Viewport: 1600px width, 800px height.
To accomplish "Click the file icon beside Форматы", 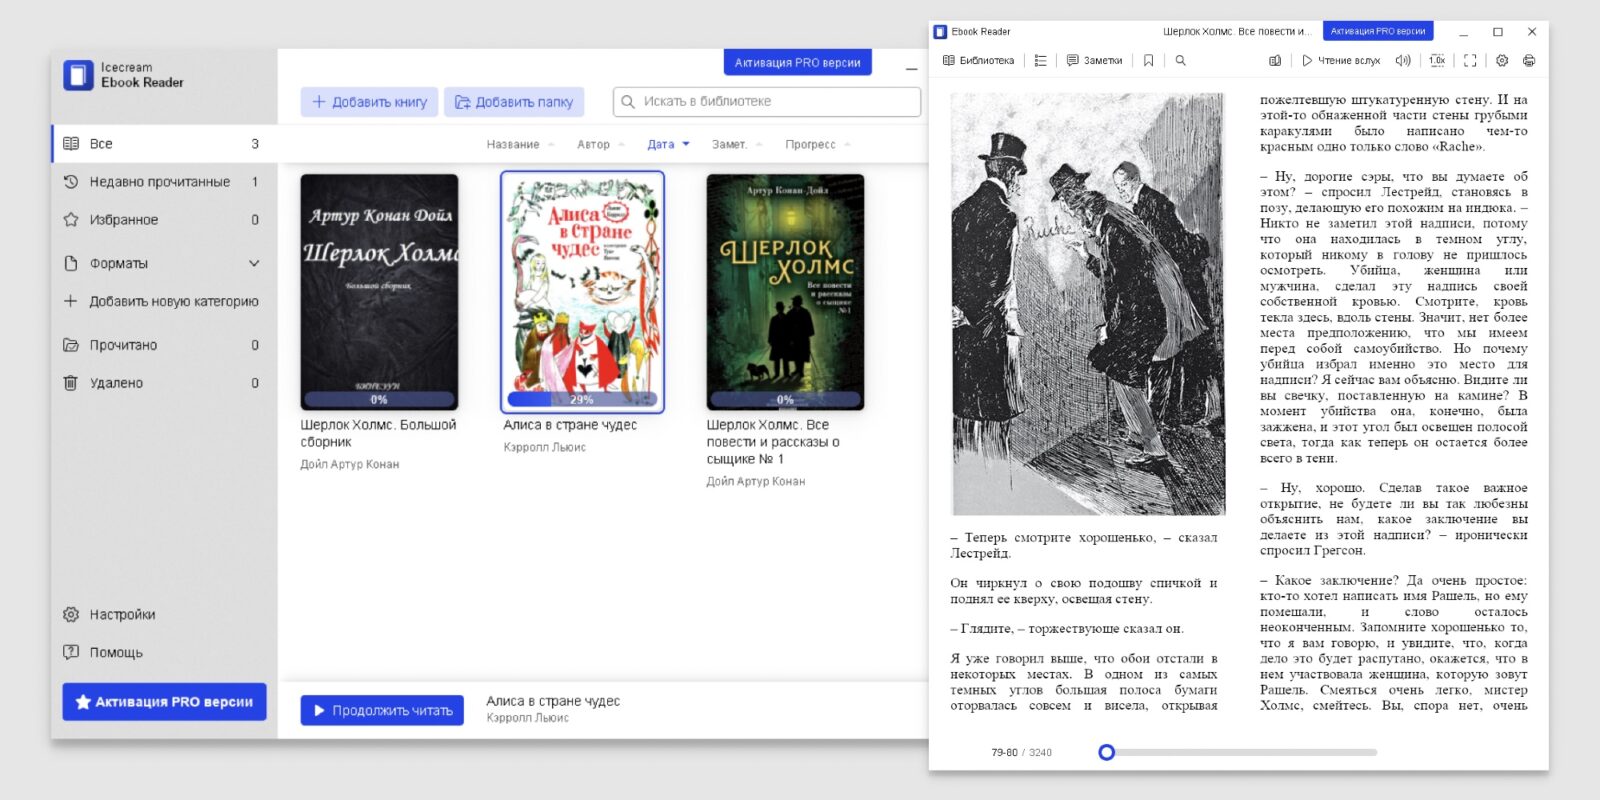I will [71, 263].
